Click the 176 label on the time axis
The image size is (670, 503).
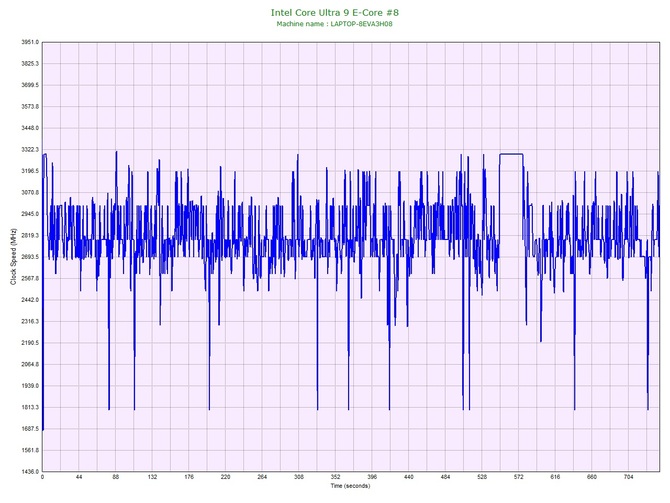[x=189, y=477]
